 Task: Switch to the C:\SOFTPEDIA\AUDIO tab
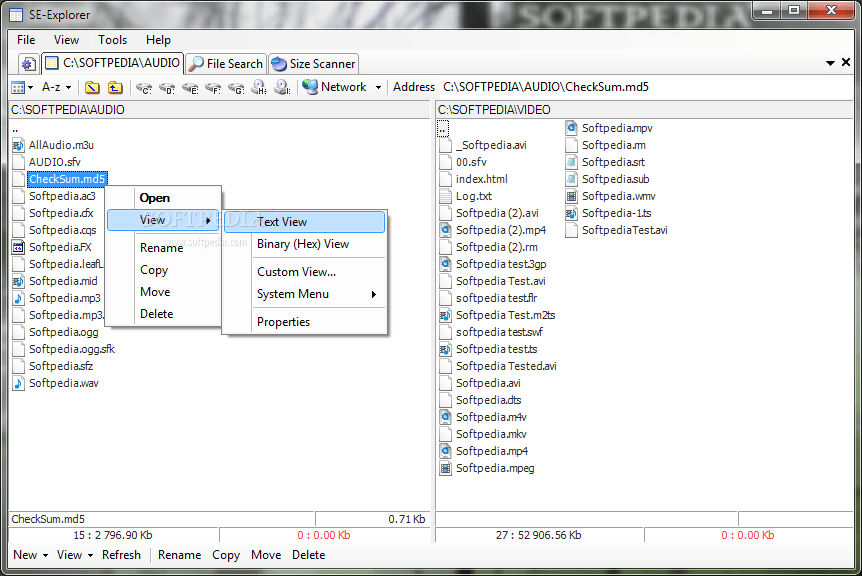tap(113, 63)
